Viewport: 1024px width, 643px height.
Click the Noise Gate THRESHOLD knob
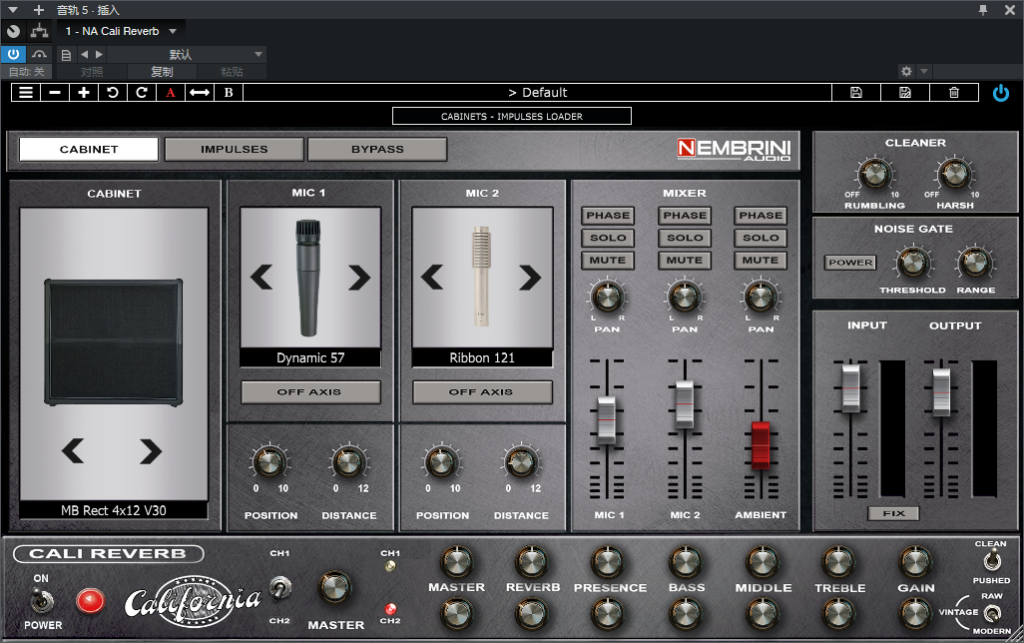click(x=912, y=263)
